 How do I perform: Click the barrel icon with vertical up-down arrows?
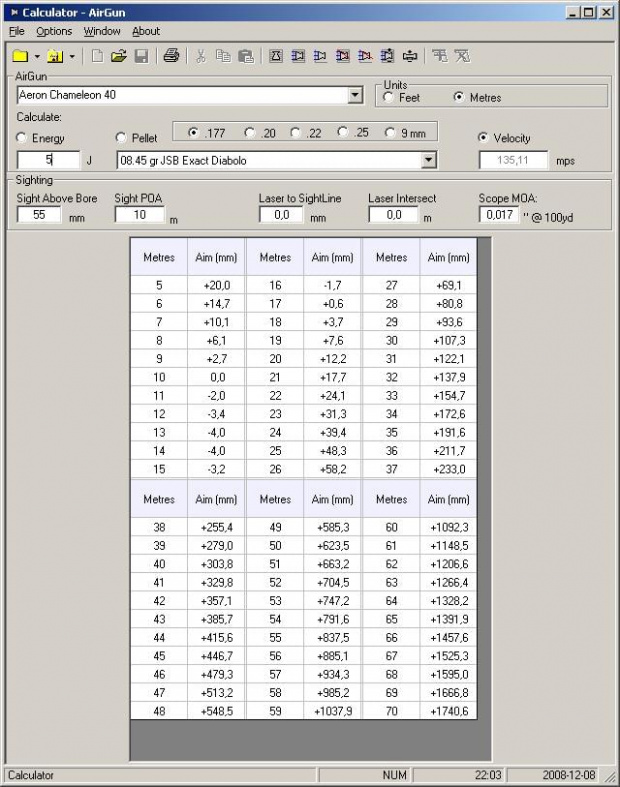pos(387,56)
